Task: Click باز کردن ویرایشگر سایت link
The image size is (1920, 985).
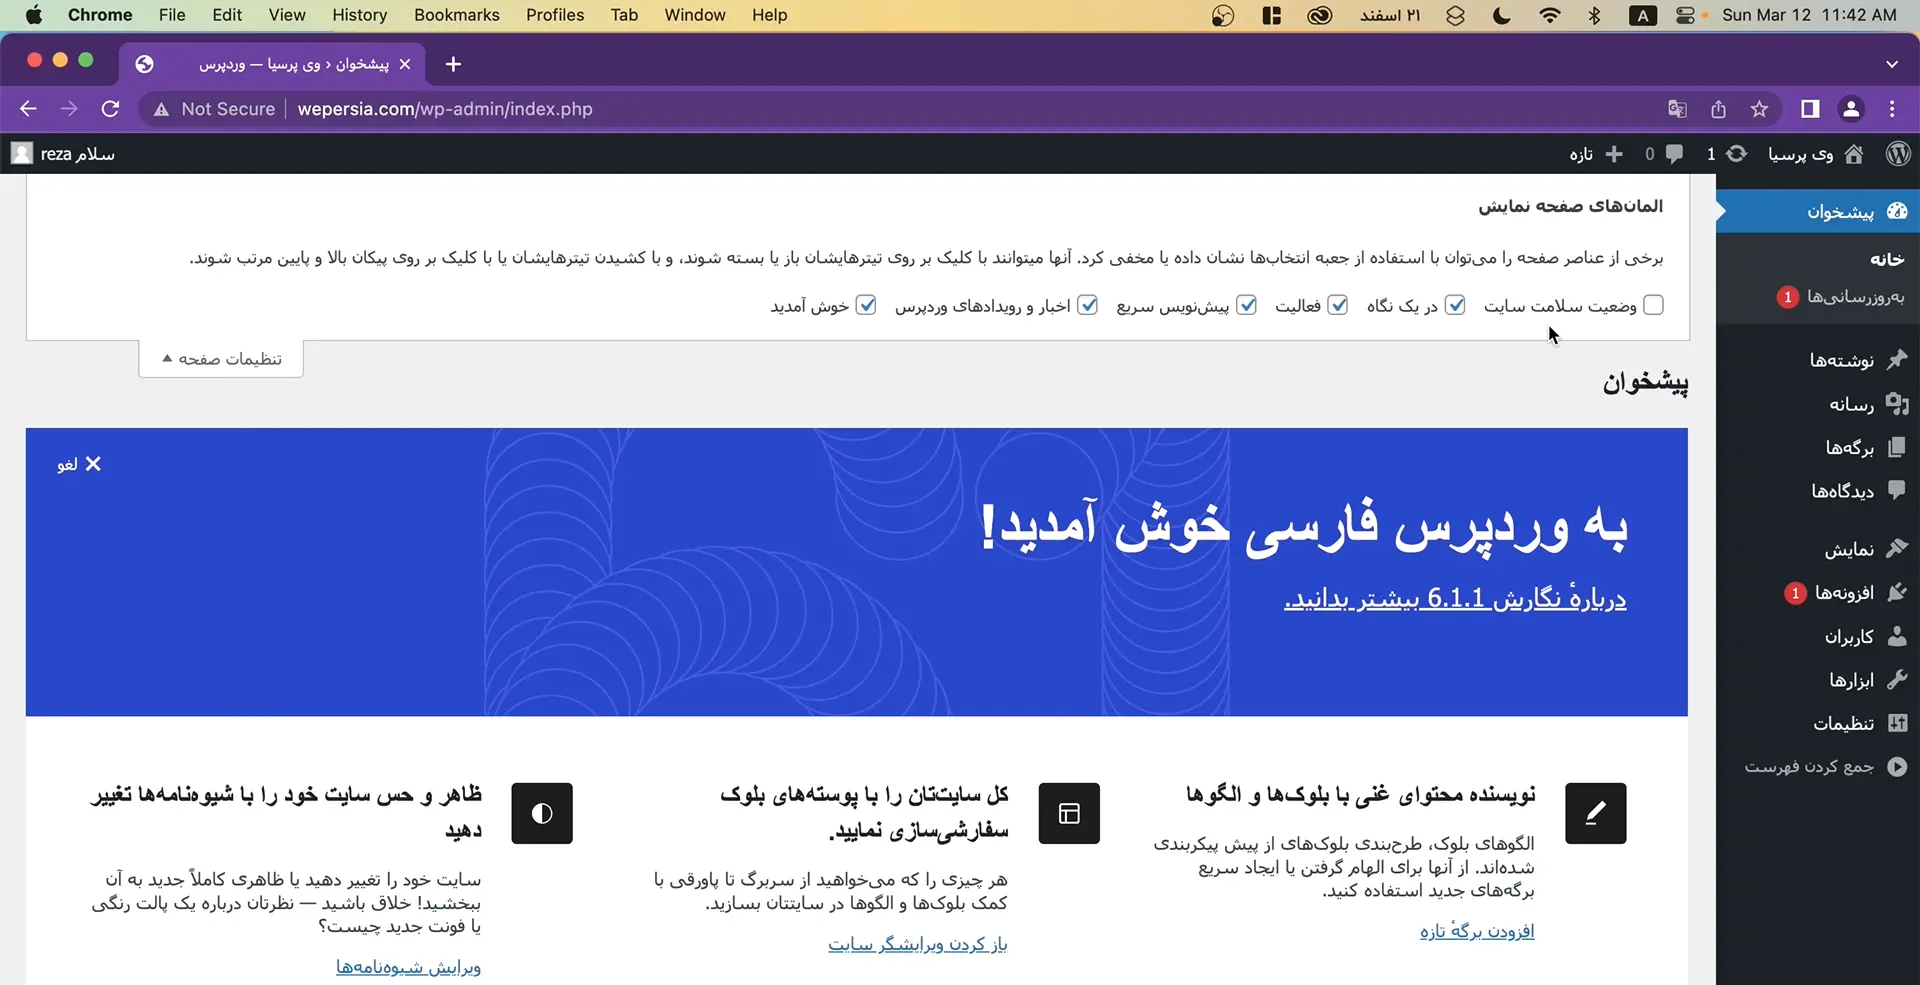Action: pos(917,944)
